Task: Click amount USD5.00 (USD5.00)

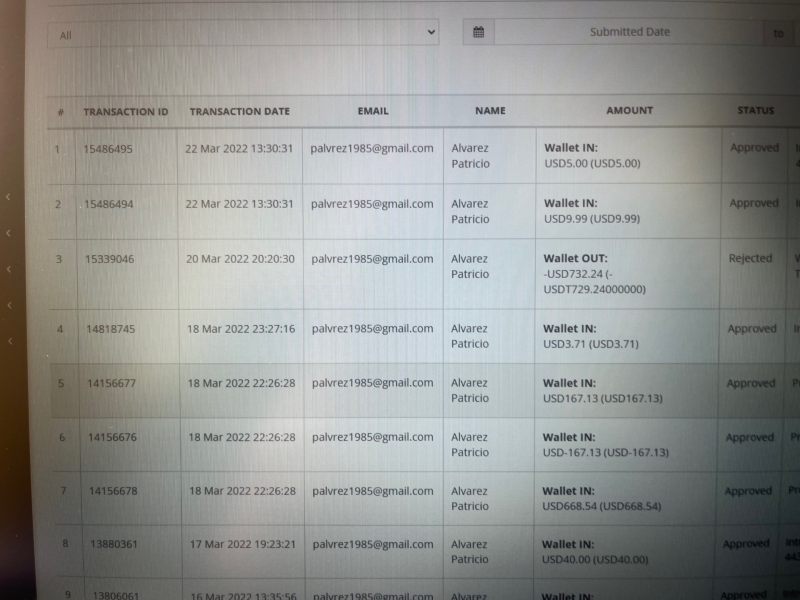Action: tap(592, 163)
